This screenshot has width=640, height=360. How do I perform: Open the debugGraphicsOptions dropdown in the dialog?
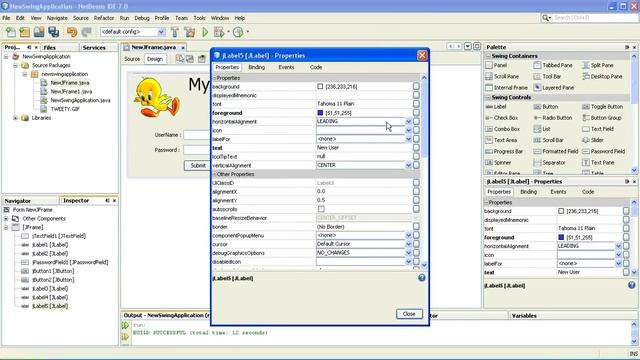(408, 253)
